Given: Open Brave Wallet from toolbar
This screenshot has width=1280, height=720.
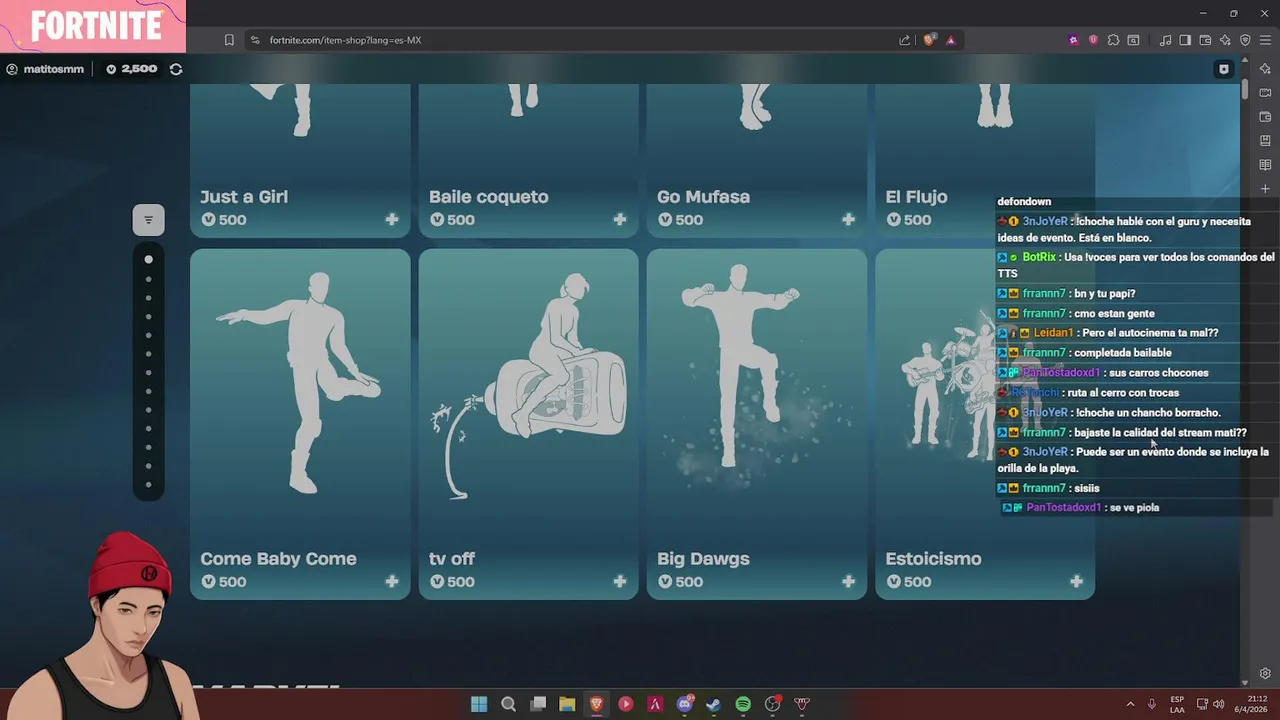Looking at the screenshot, I should 1205,40.
